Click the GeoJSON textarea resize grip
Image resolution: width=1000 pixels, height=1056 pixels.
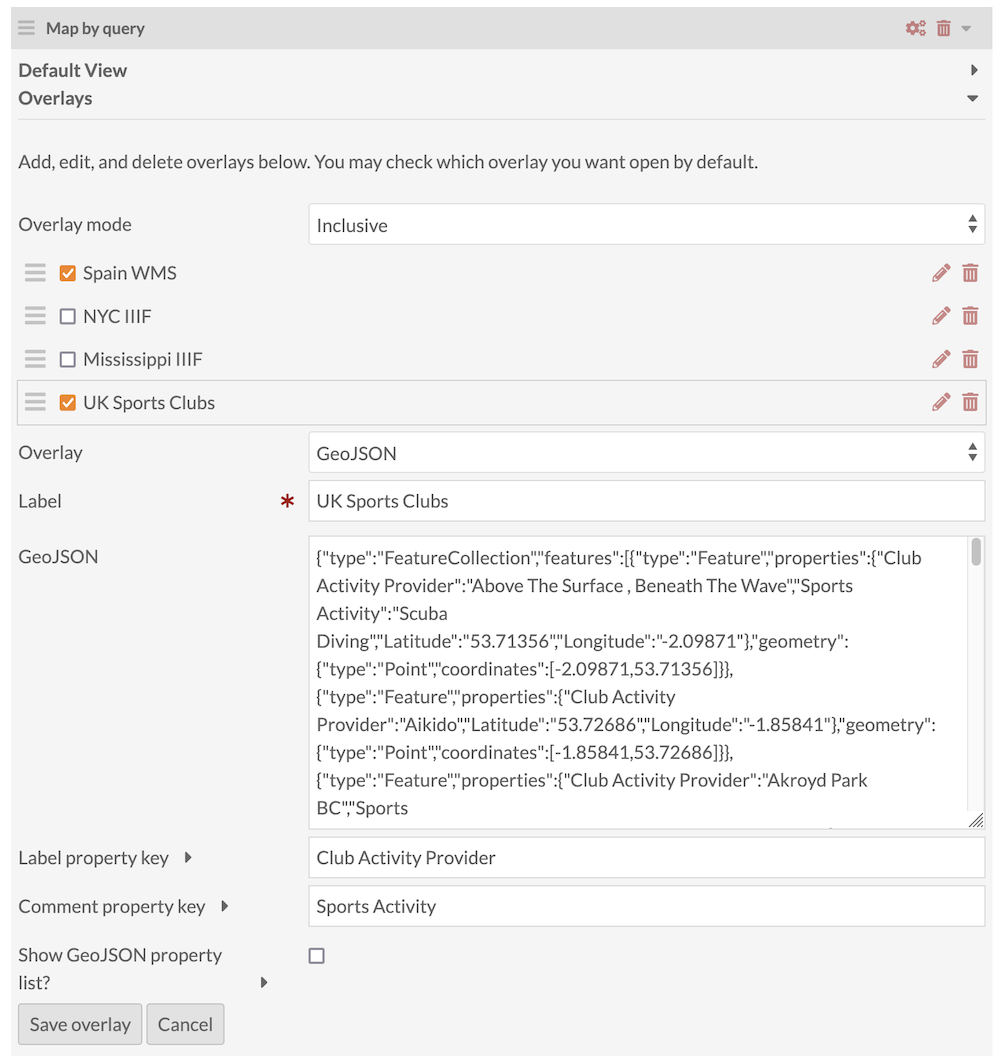click(976, 820)
